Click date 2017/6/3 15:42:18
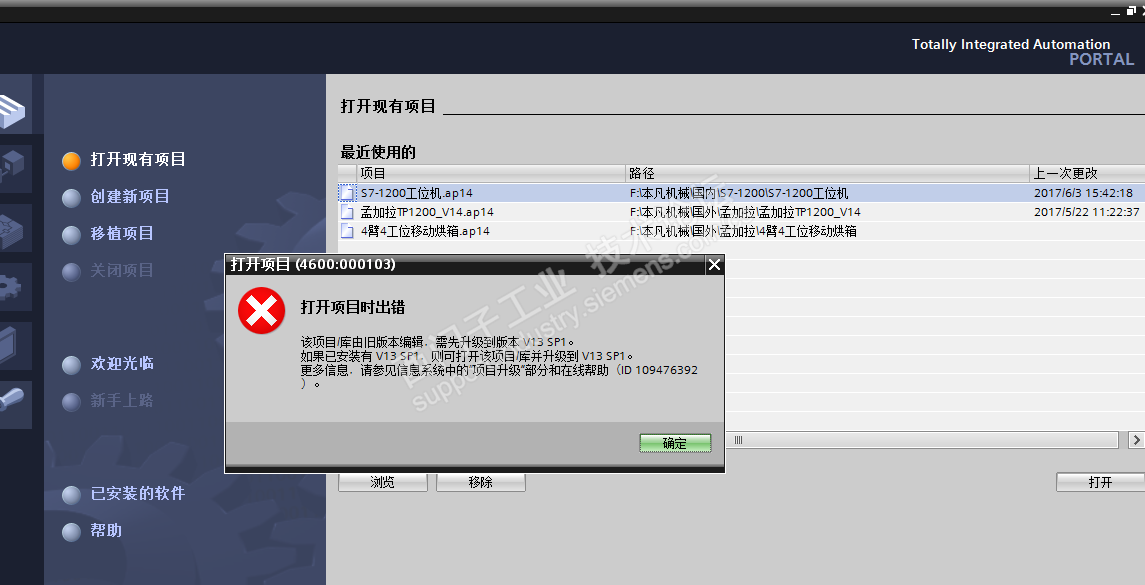Viewport: 1145px width, 585px height. click(x=1083, y=193)
